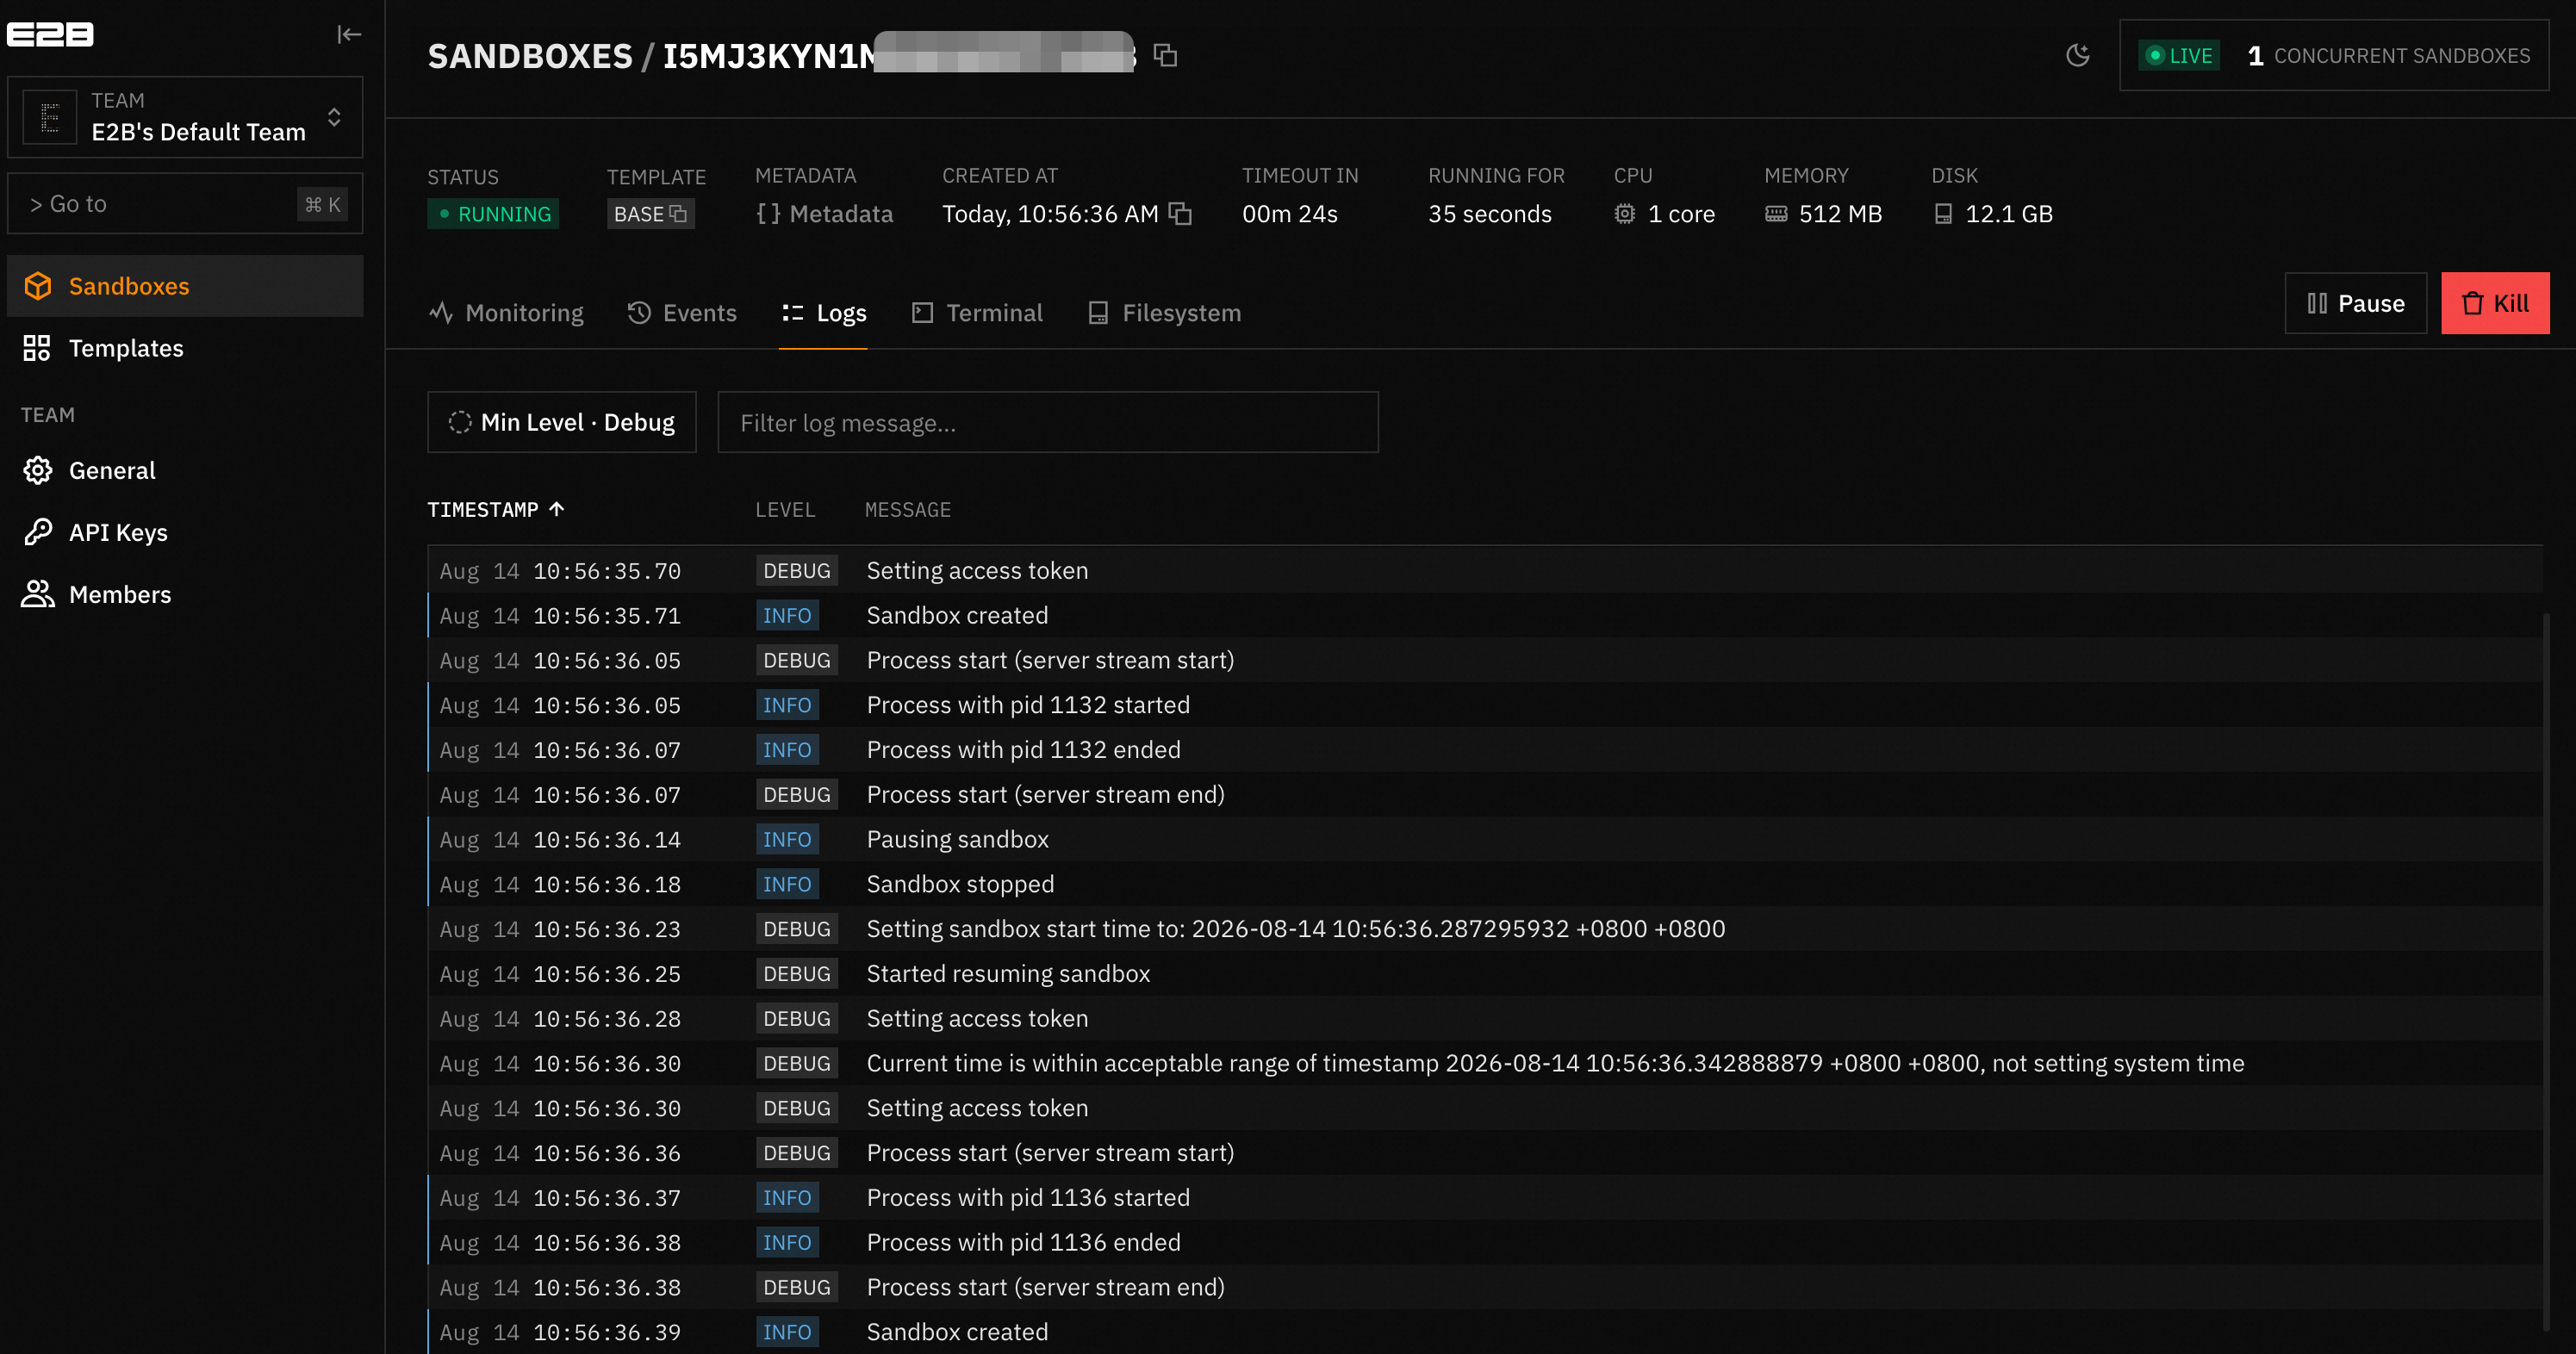
Task: Open the API Keys page
Action: pyautogui.click(x=185, y=532)
